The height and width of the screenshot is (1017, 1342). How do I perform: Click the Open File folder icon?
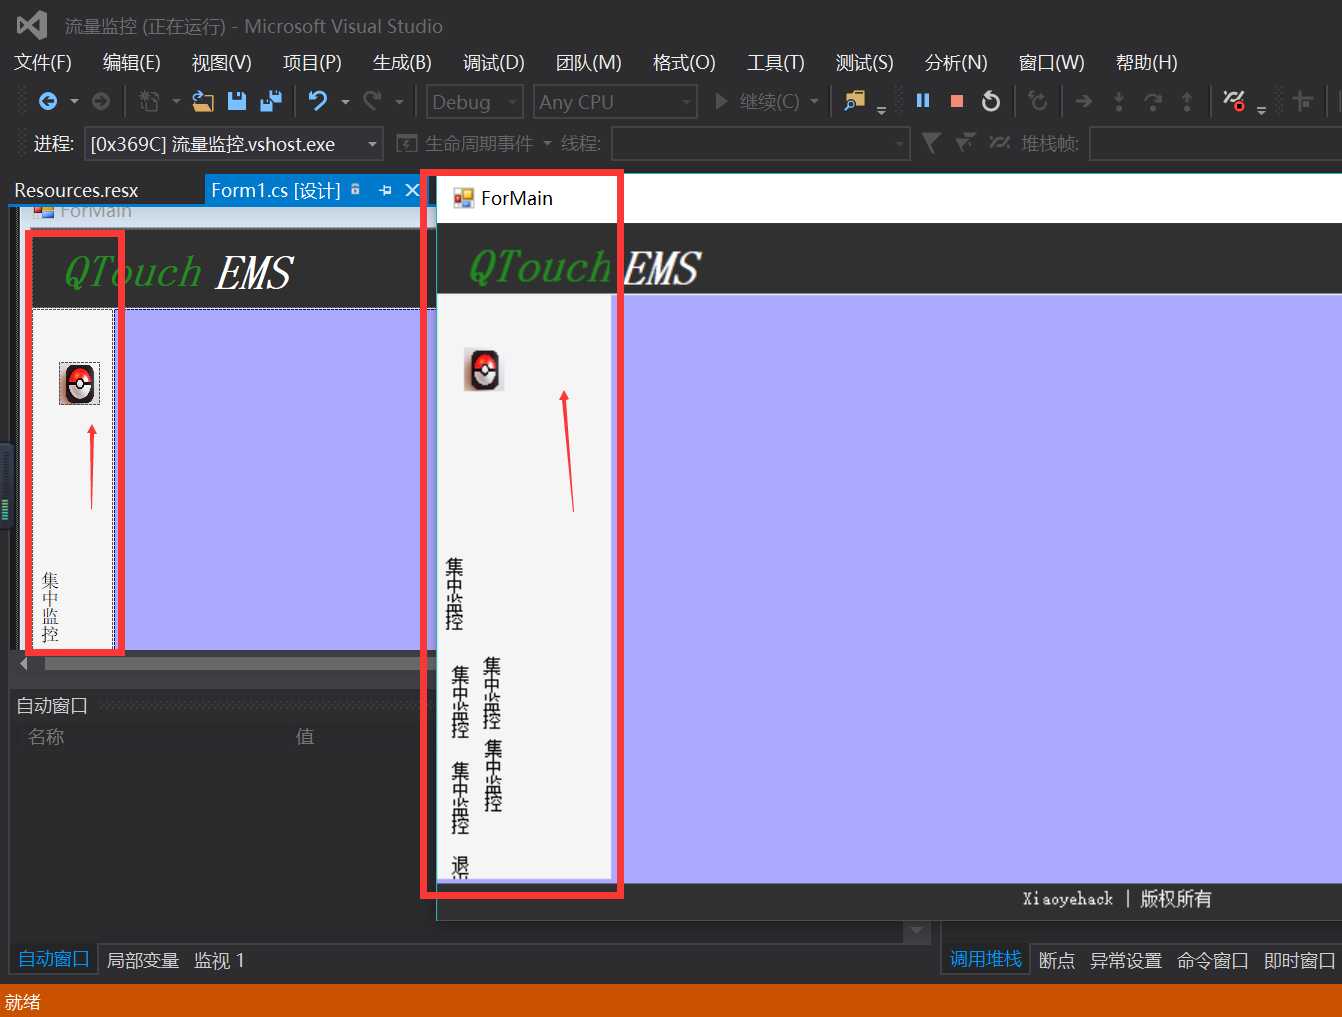point(203,101)
